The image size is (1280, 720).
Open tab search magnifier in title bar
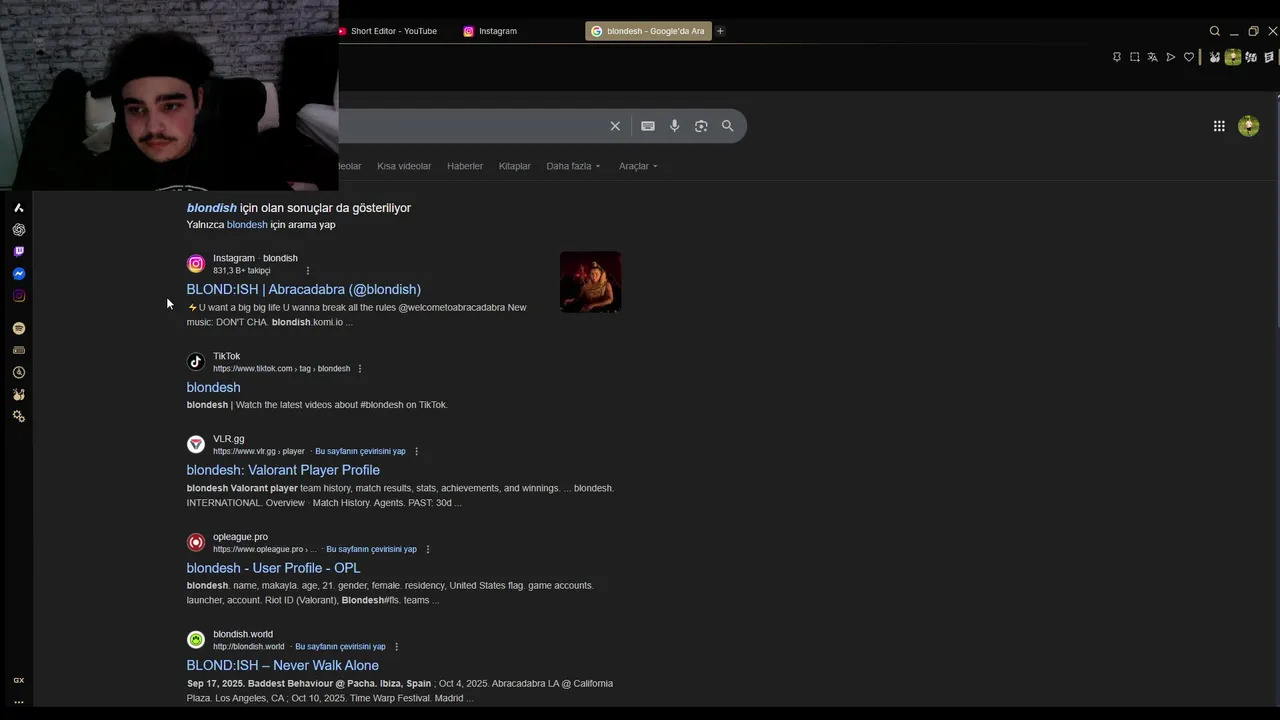click(x=1214, y=31)
